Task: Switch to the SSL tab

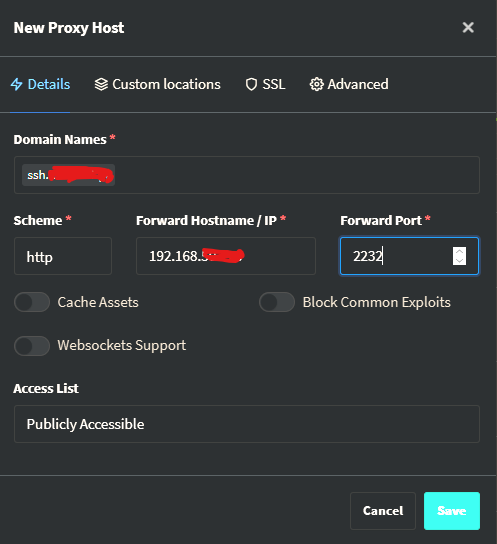Action: pyautogui.click(x=265, y=84)
